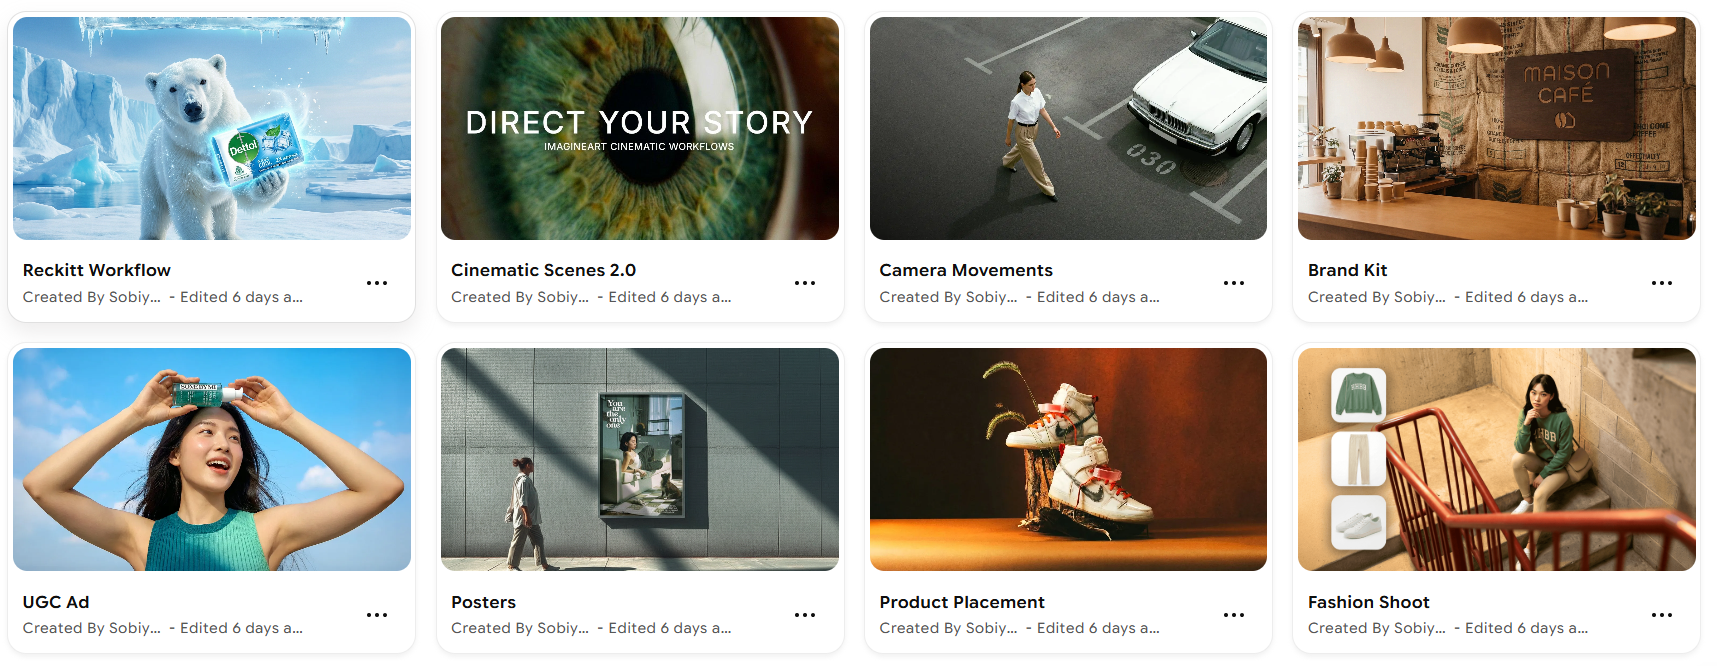
Task: Open the options menu for UGC Ad
Action: pos(377,614)
